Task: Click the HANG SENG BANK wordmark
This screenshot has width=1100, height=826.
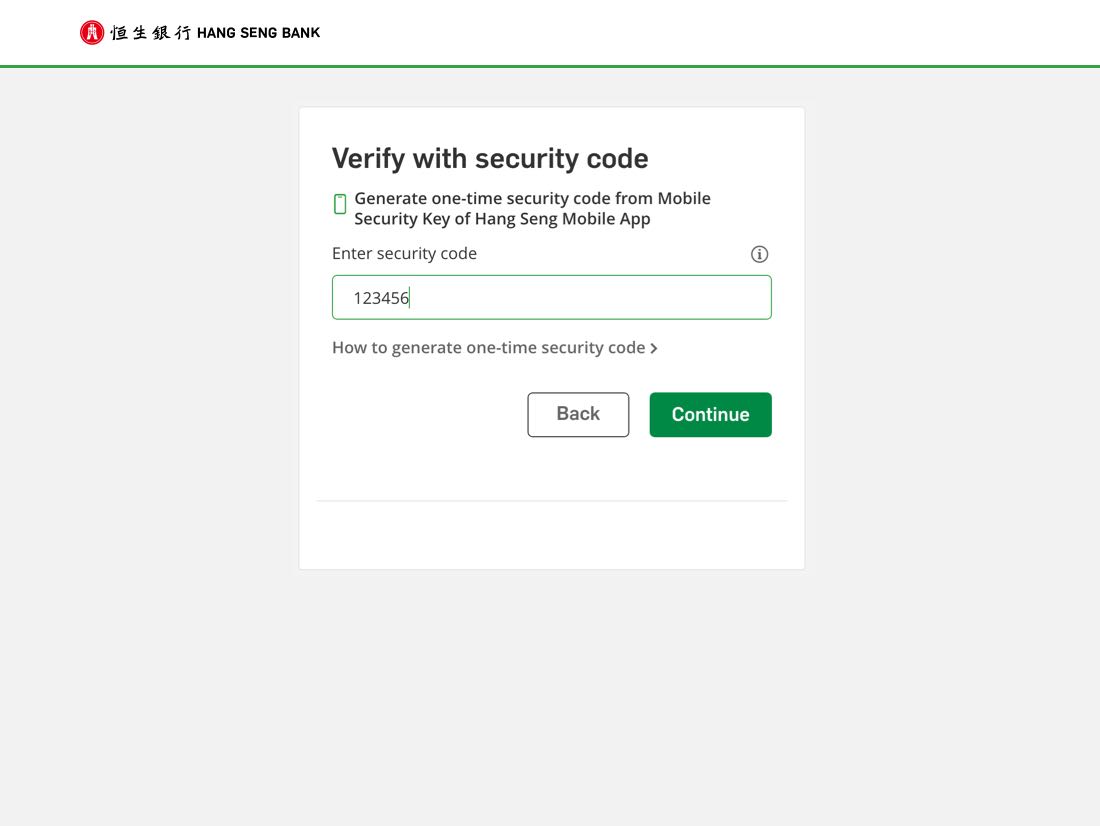Action: click(258, 33)
